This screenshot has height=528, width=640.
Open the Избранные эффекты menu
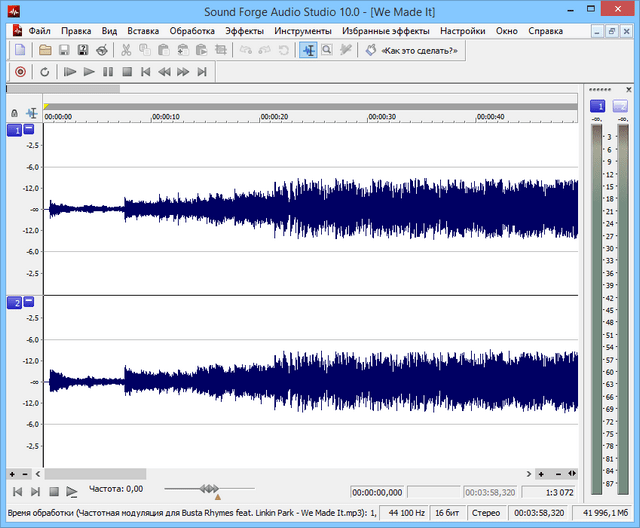coord(385,31)
